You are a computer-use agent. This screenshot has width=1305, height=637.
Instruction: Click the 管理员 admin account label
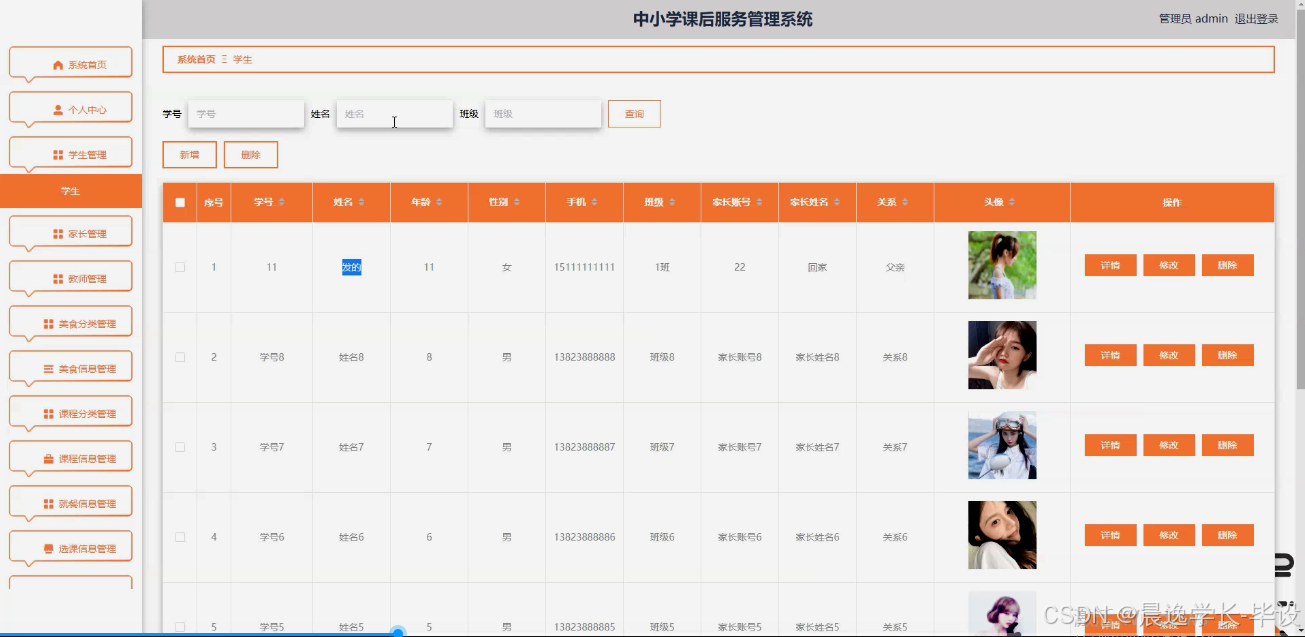(x=1193, y=19)
